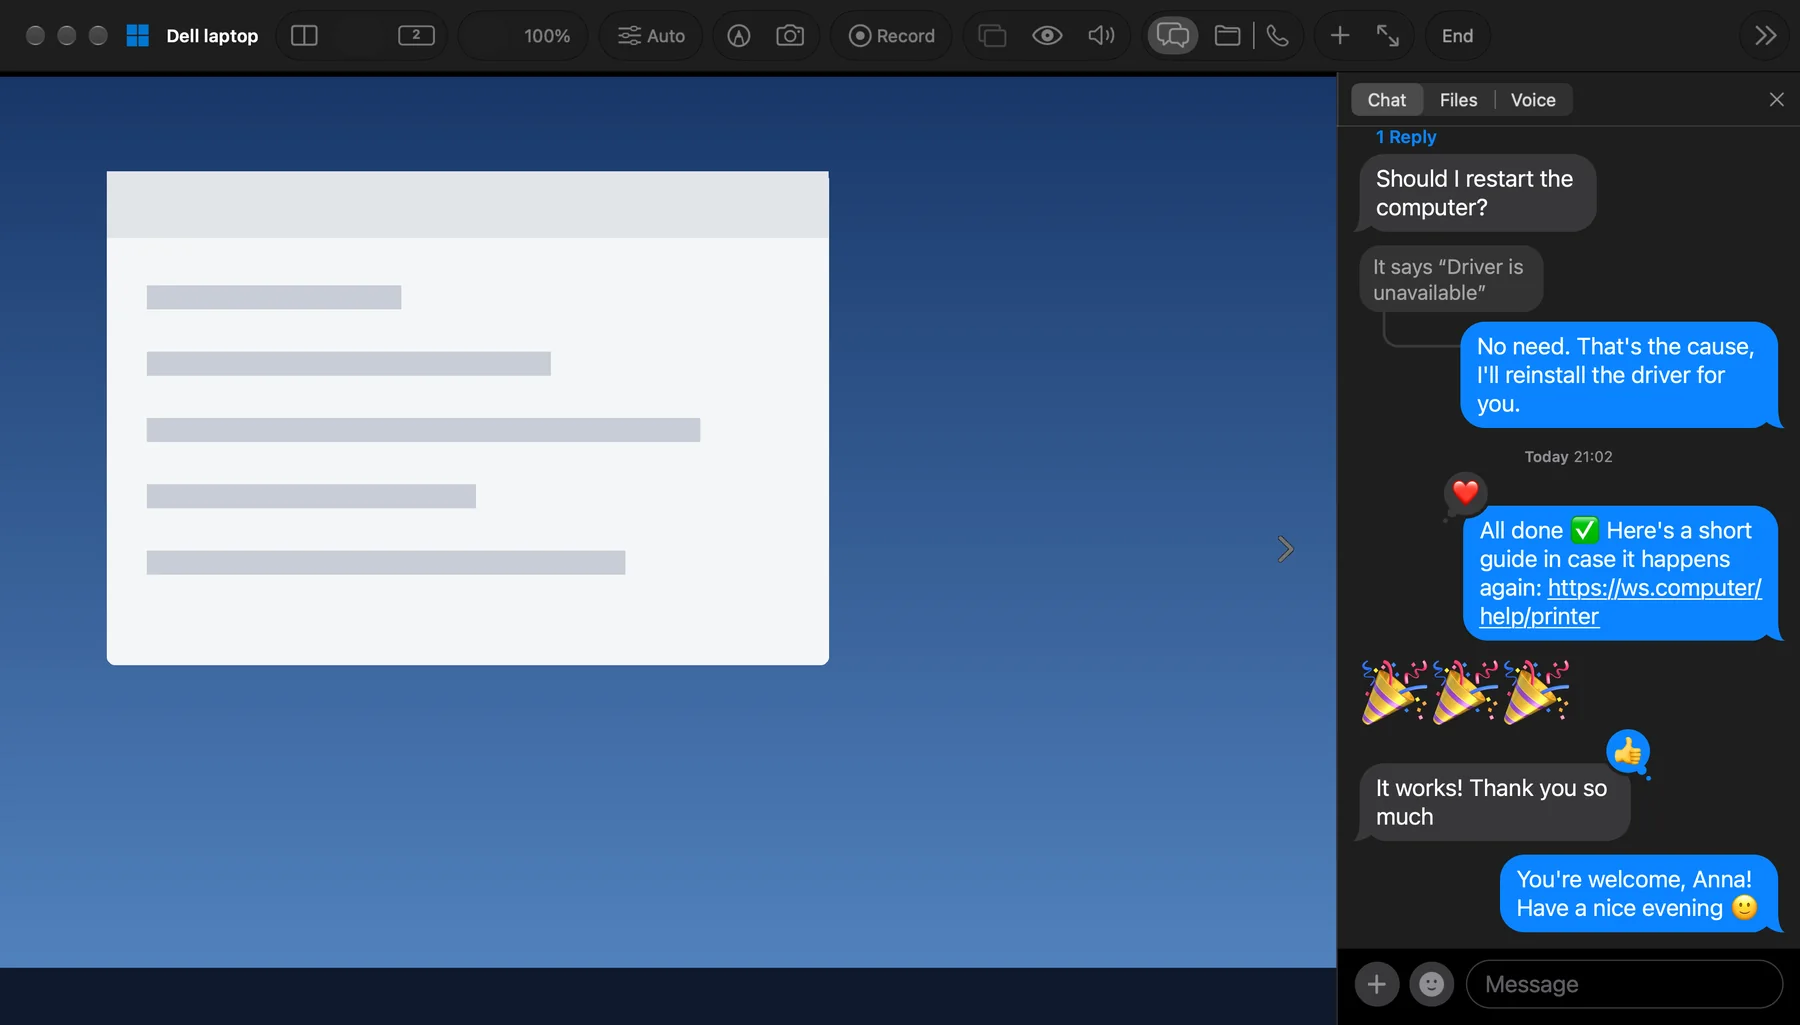
Task: Click the Windows logo icon
Action: point(138,36)
